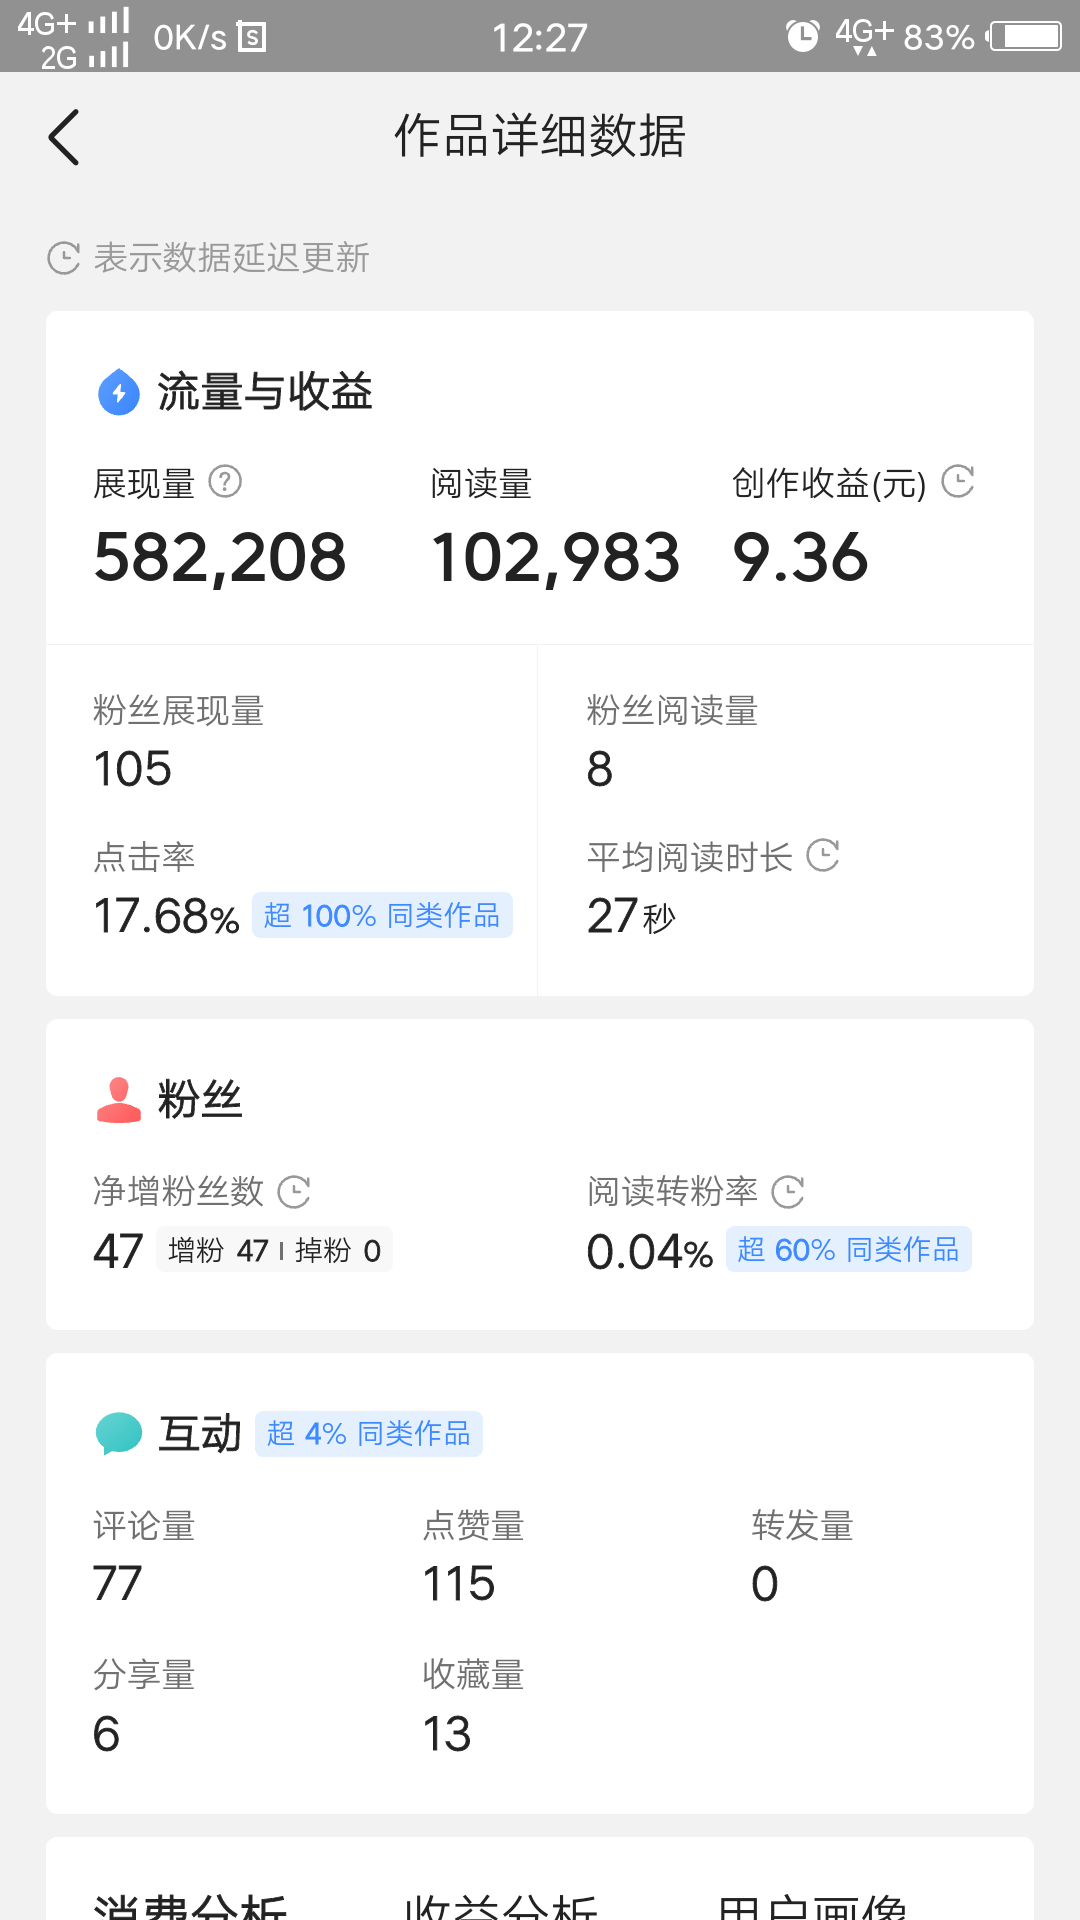The width and height of the screenshot is (1080, 1920).
Task: Tap the 粉丝阅读量 value 8
Action: (600, 769)
